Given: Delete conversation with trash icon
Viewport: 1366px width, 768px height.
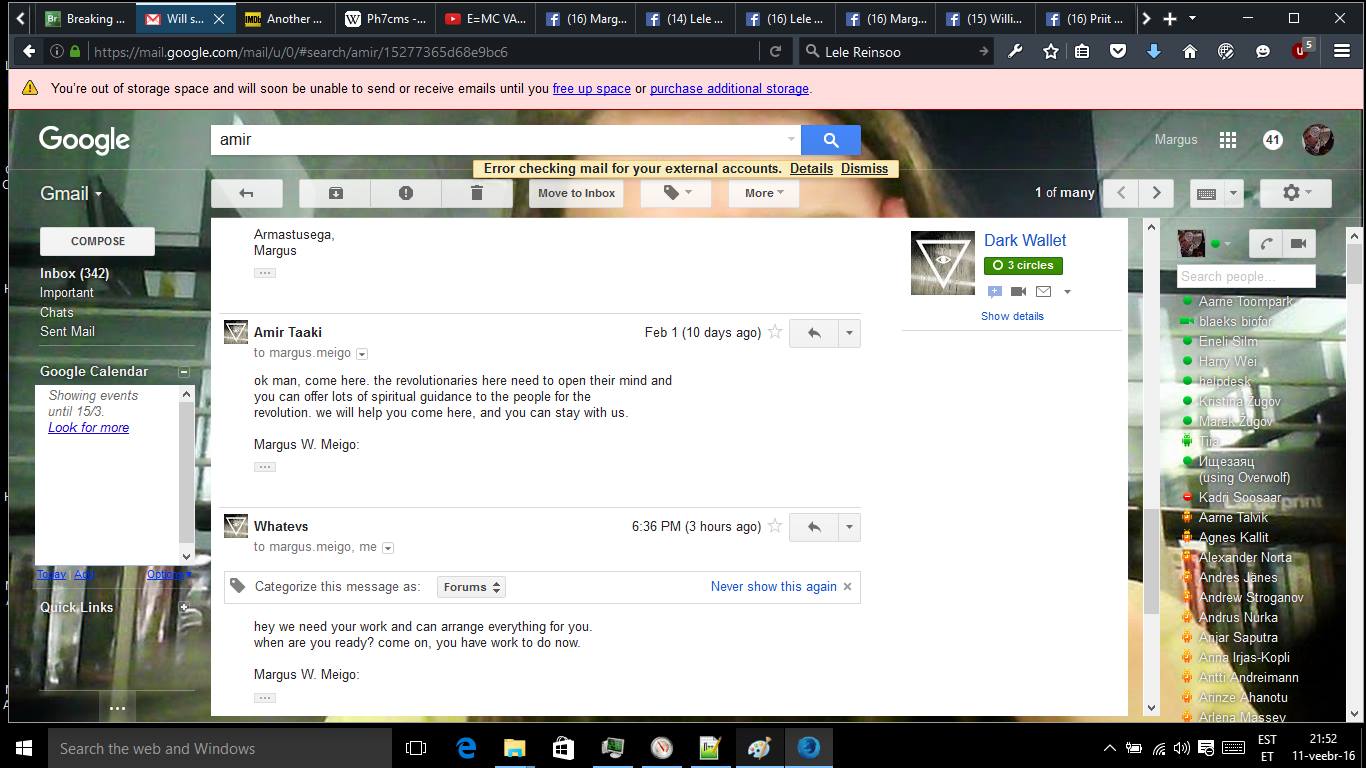Looking at the screenshot, I should click(477, 193).
